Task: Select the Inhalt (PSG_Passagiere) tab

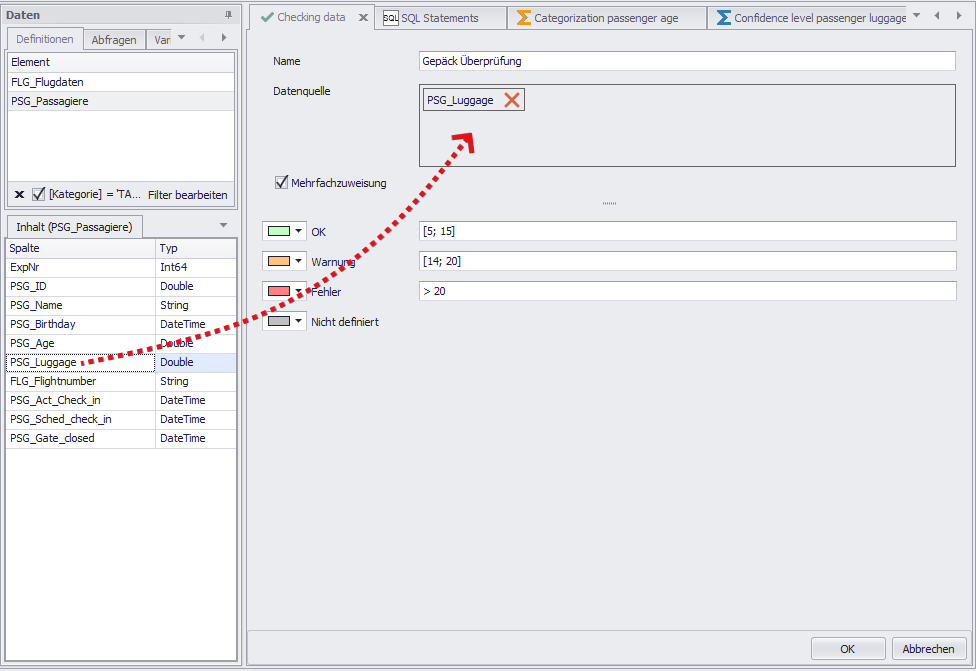Action: tap(74, 227)
